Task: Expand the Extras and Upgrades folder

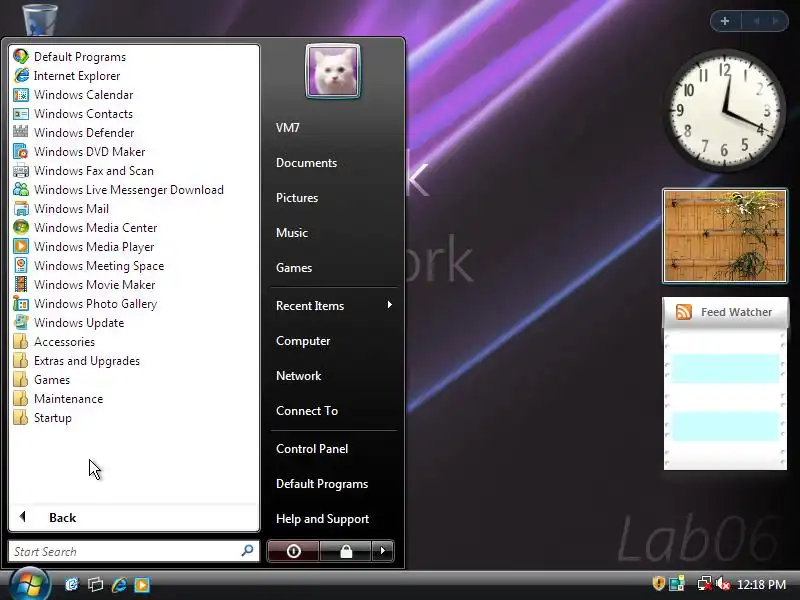Action: pos(76,361)
